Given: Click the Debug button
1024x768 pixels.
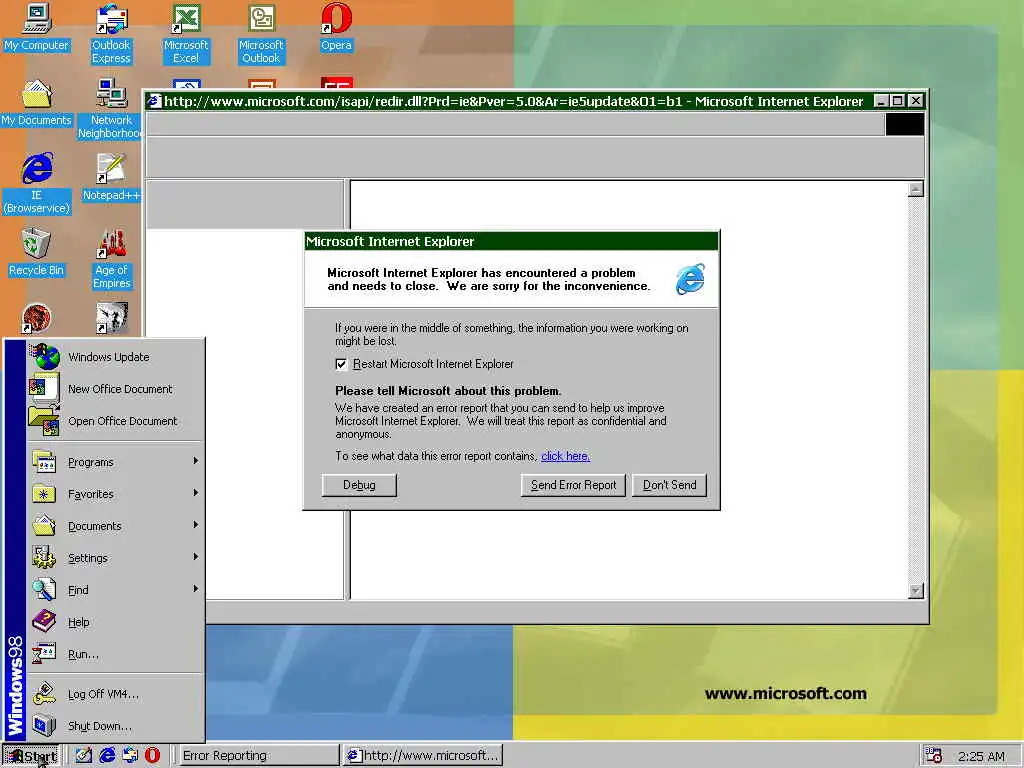Looking at the screenshot, I should [359, 485].
